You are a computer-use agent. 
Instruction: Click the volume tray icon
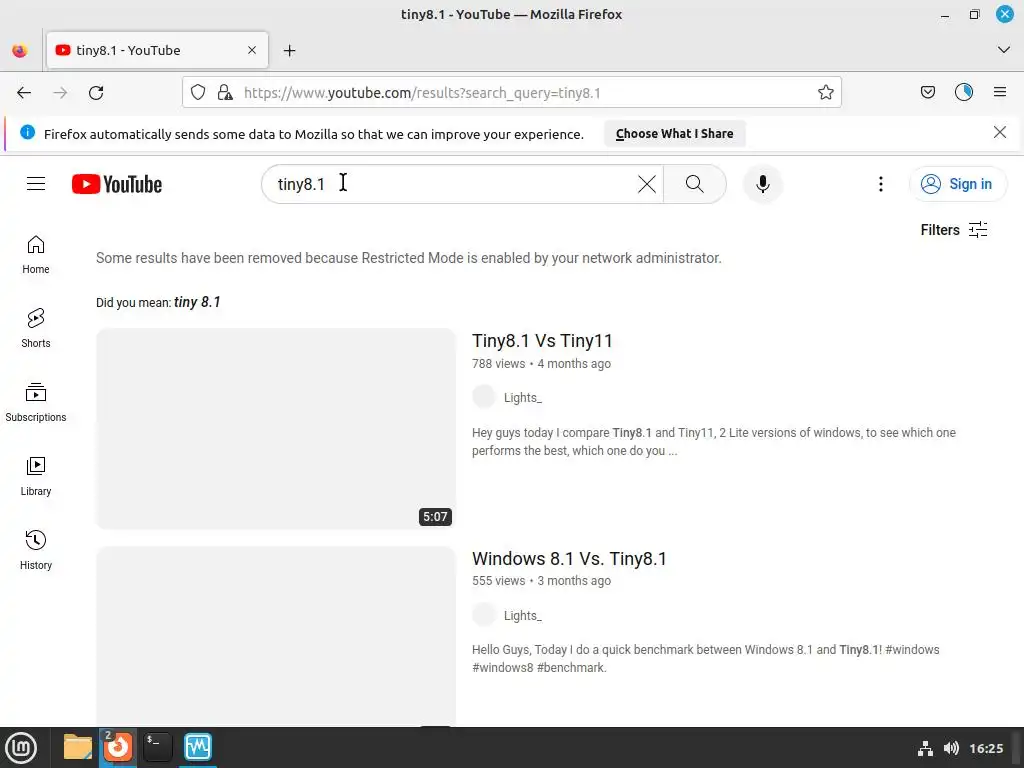point(952,748)
